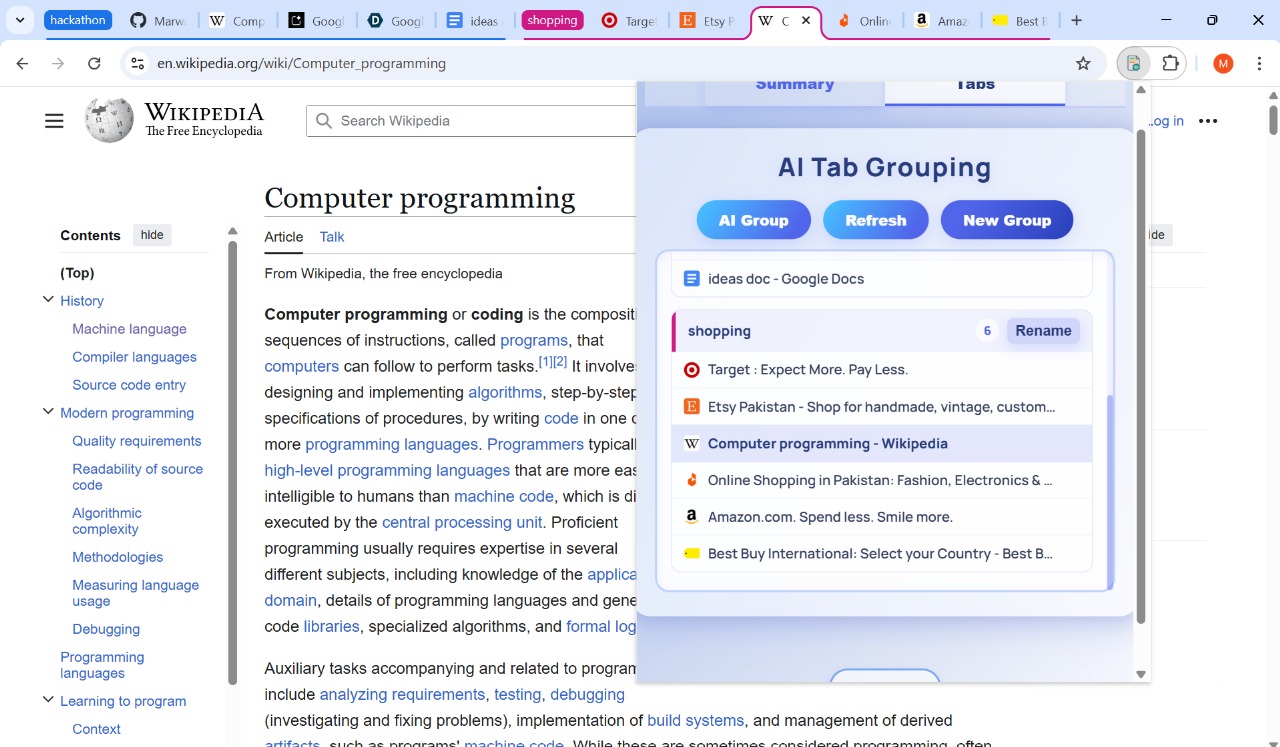Reload the current page
Image resolution: width=1280 pixels, height=747 pixels.
point(94,63)
